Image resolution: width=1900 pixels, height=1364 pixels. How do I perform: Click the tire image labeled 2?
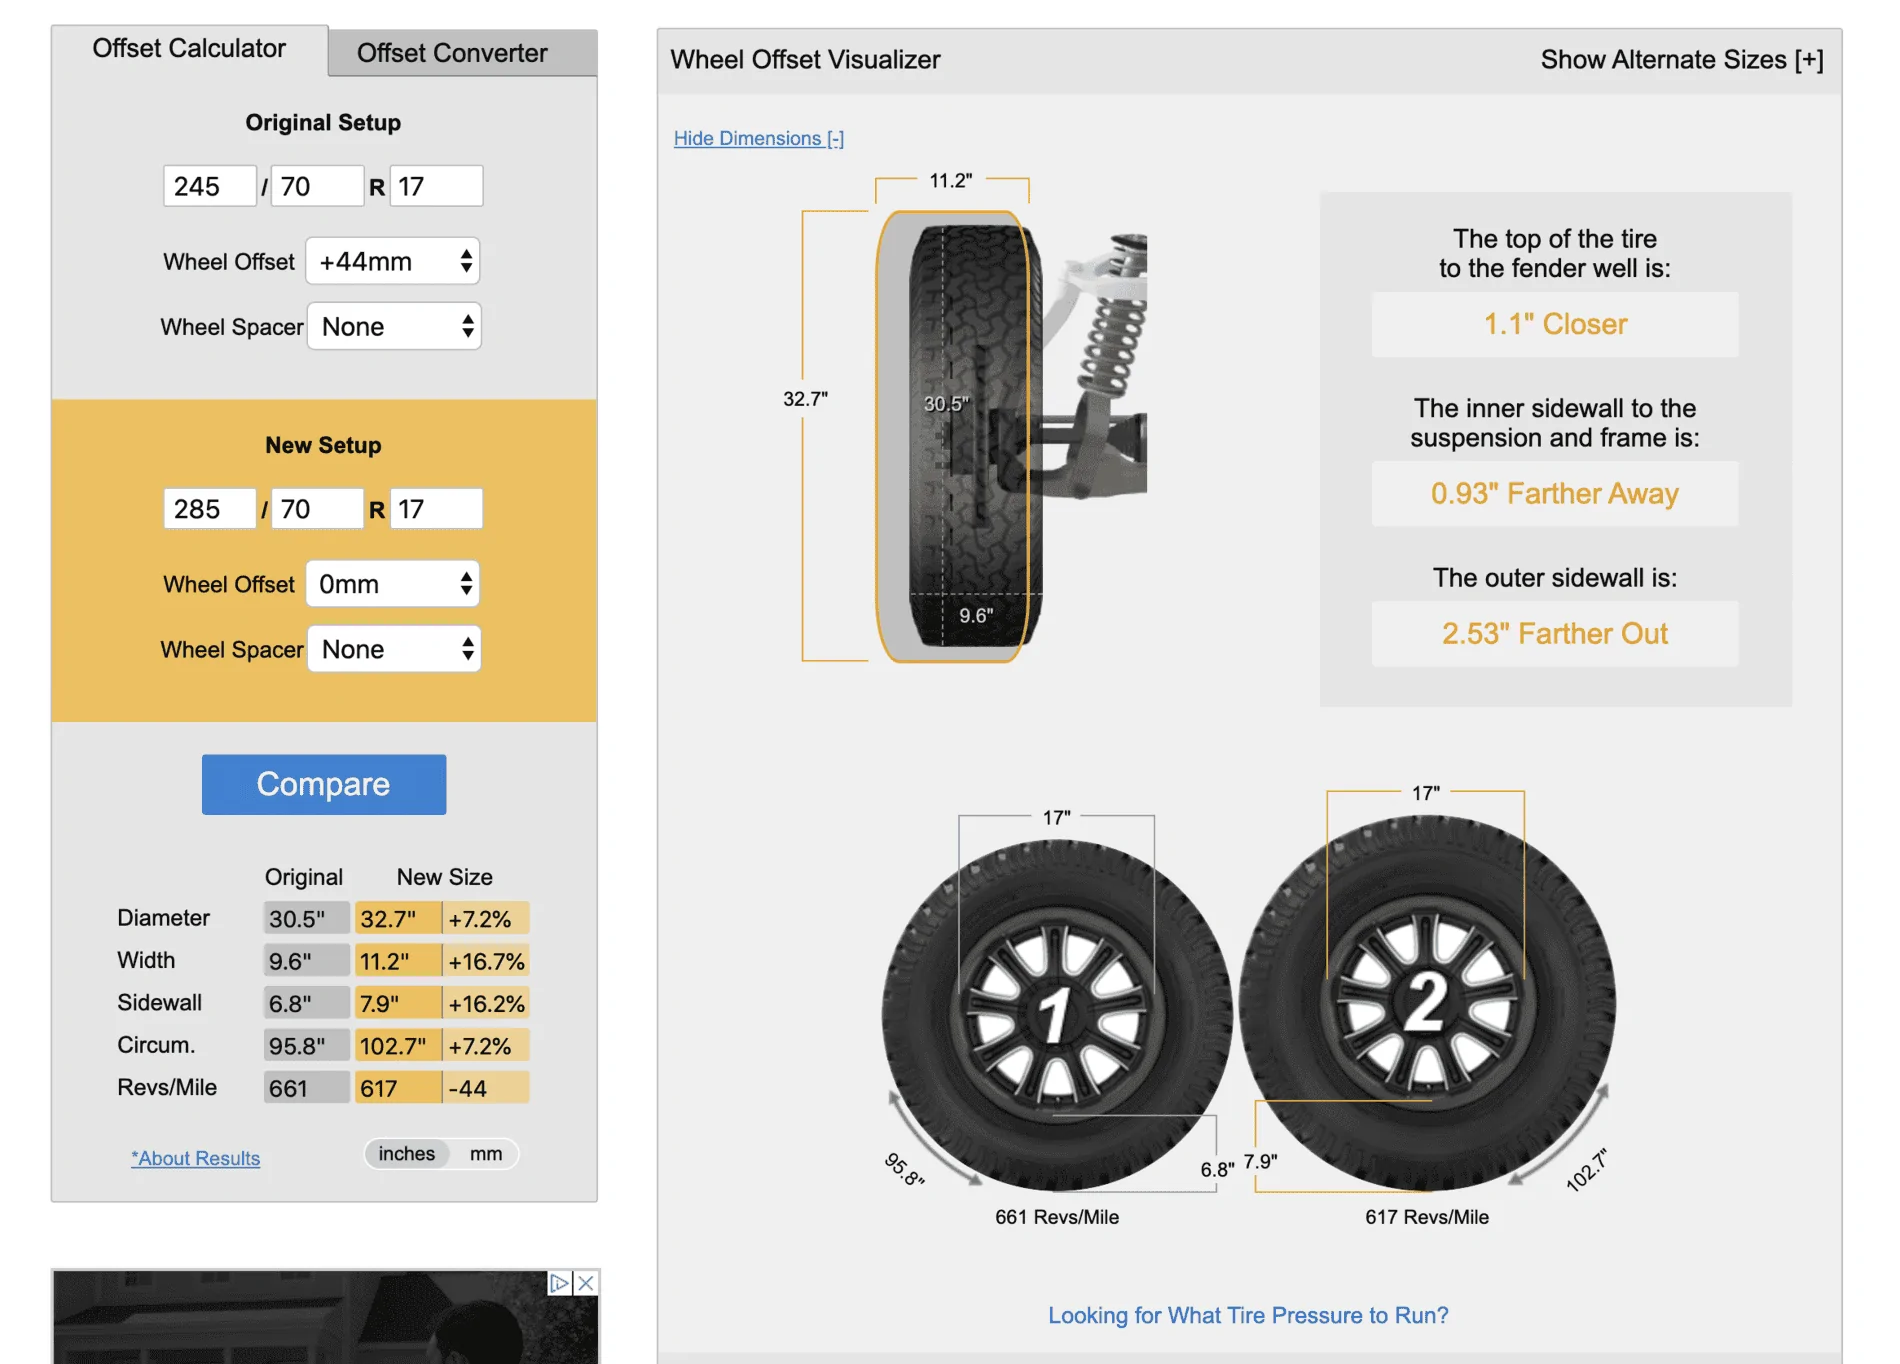tap(1426, 1002)
